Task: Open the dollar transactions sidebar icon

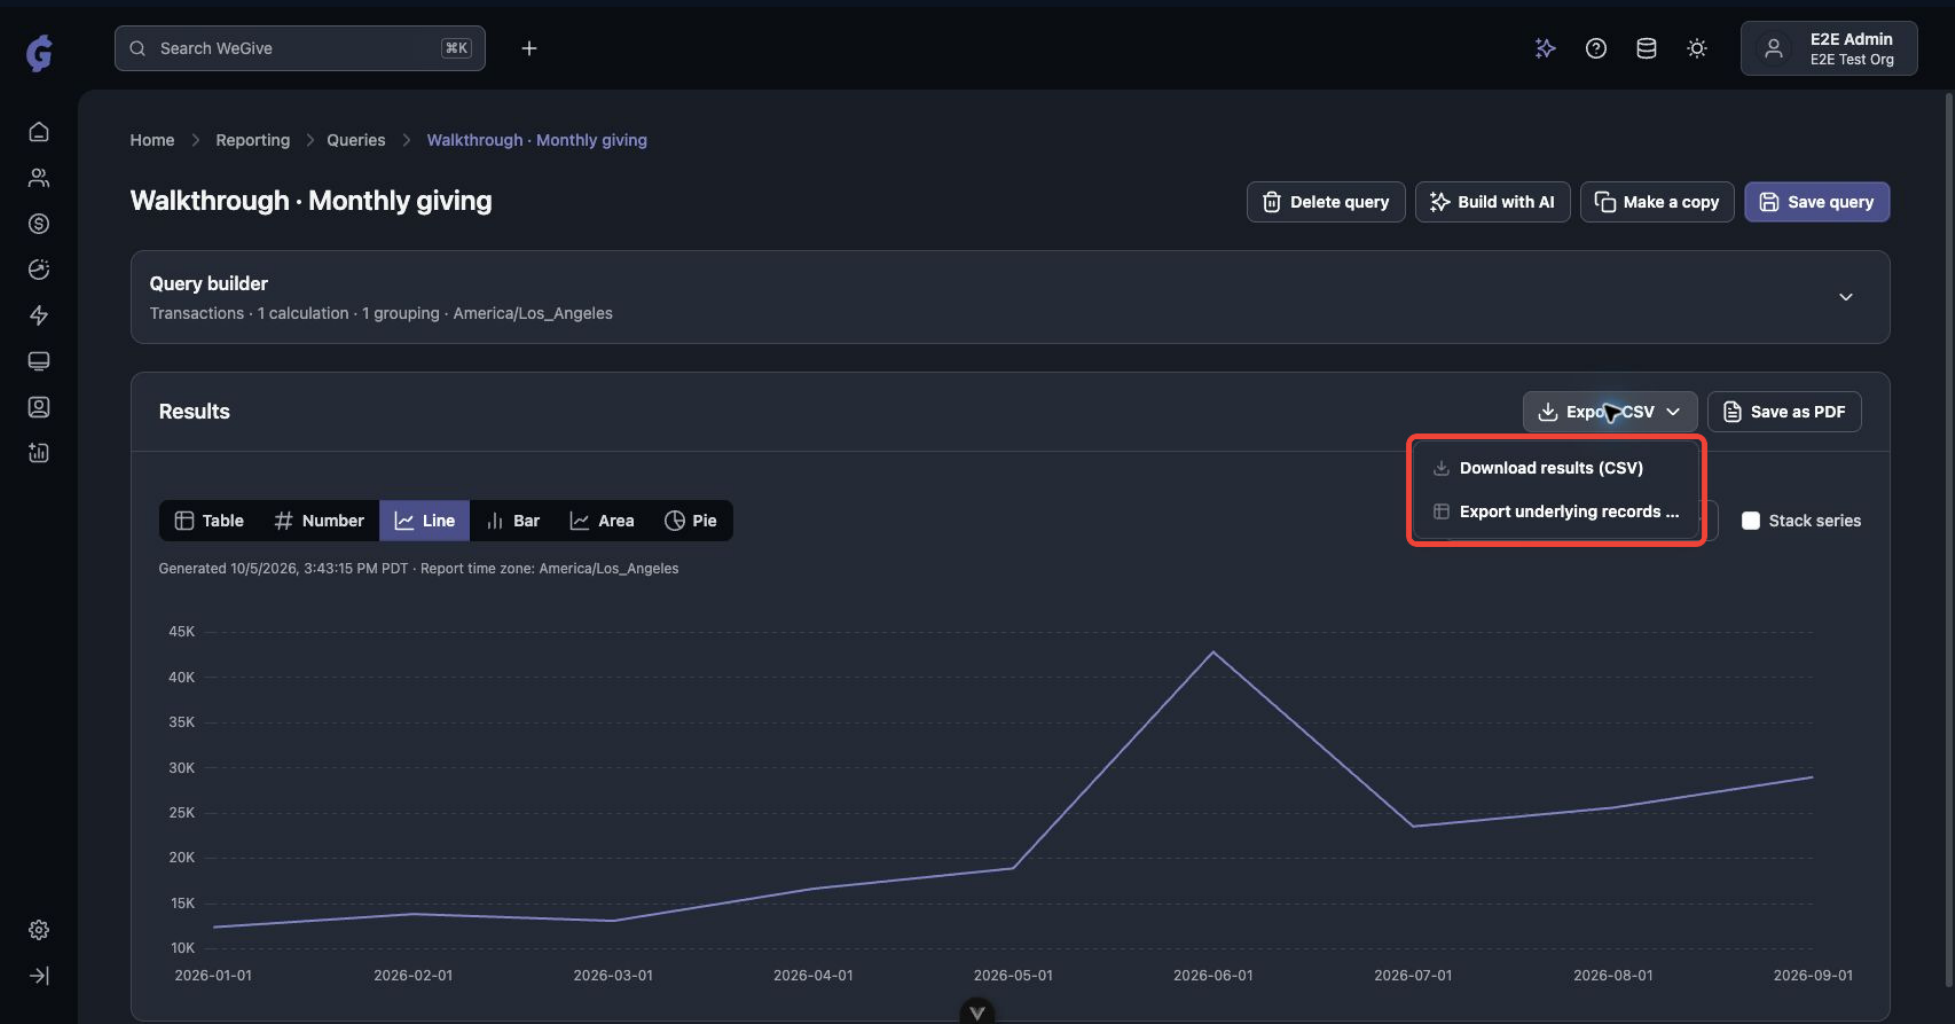Action: [x=39, y=224]
